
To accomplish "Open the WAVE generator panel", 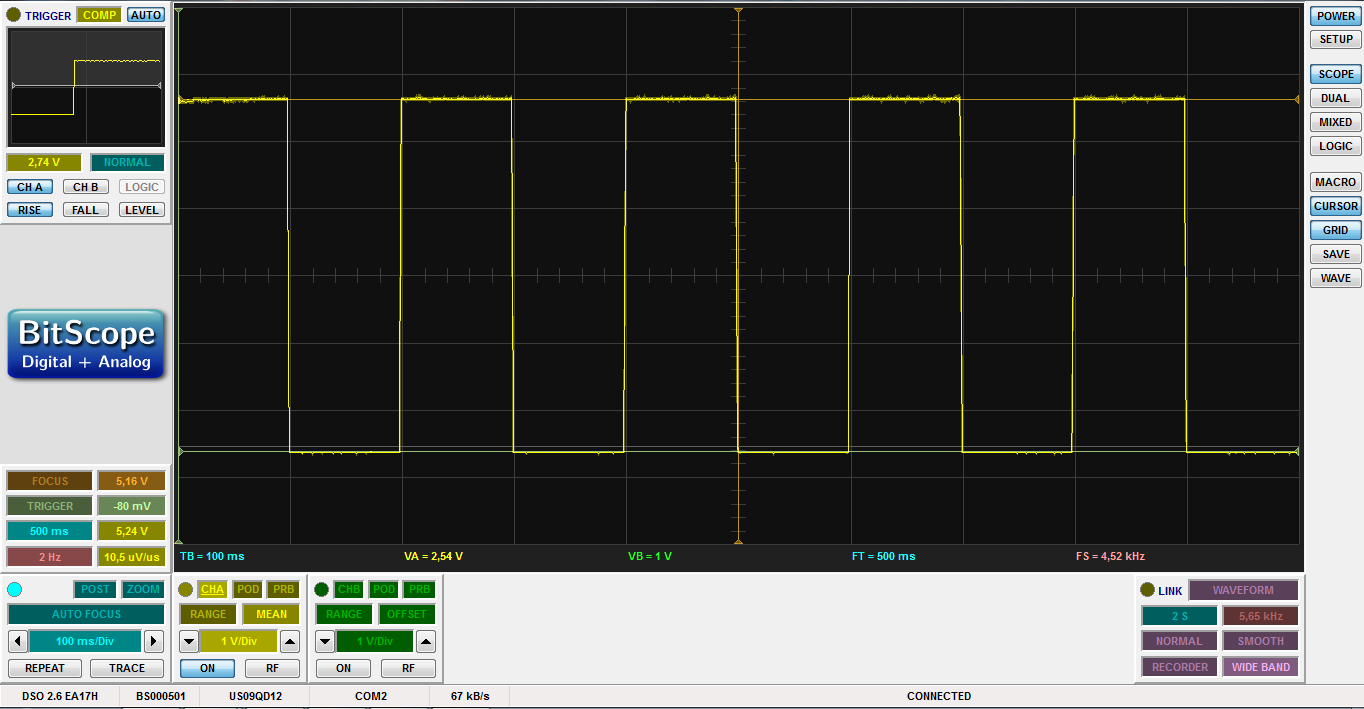I will click(1335, 278).
